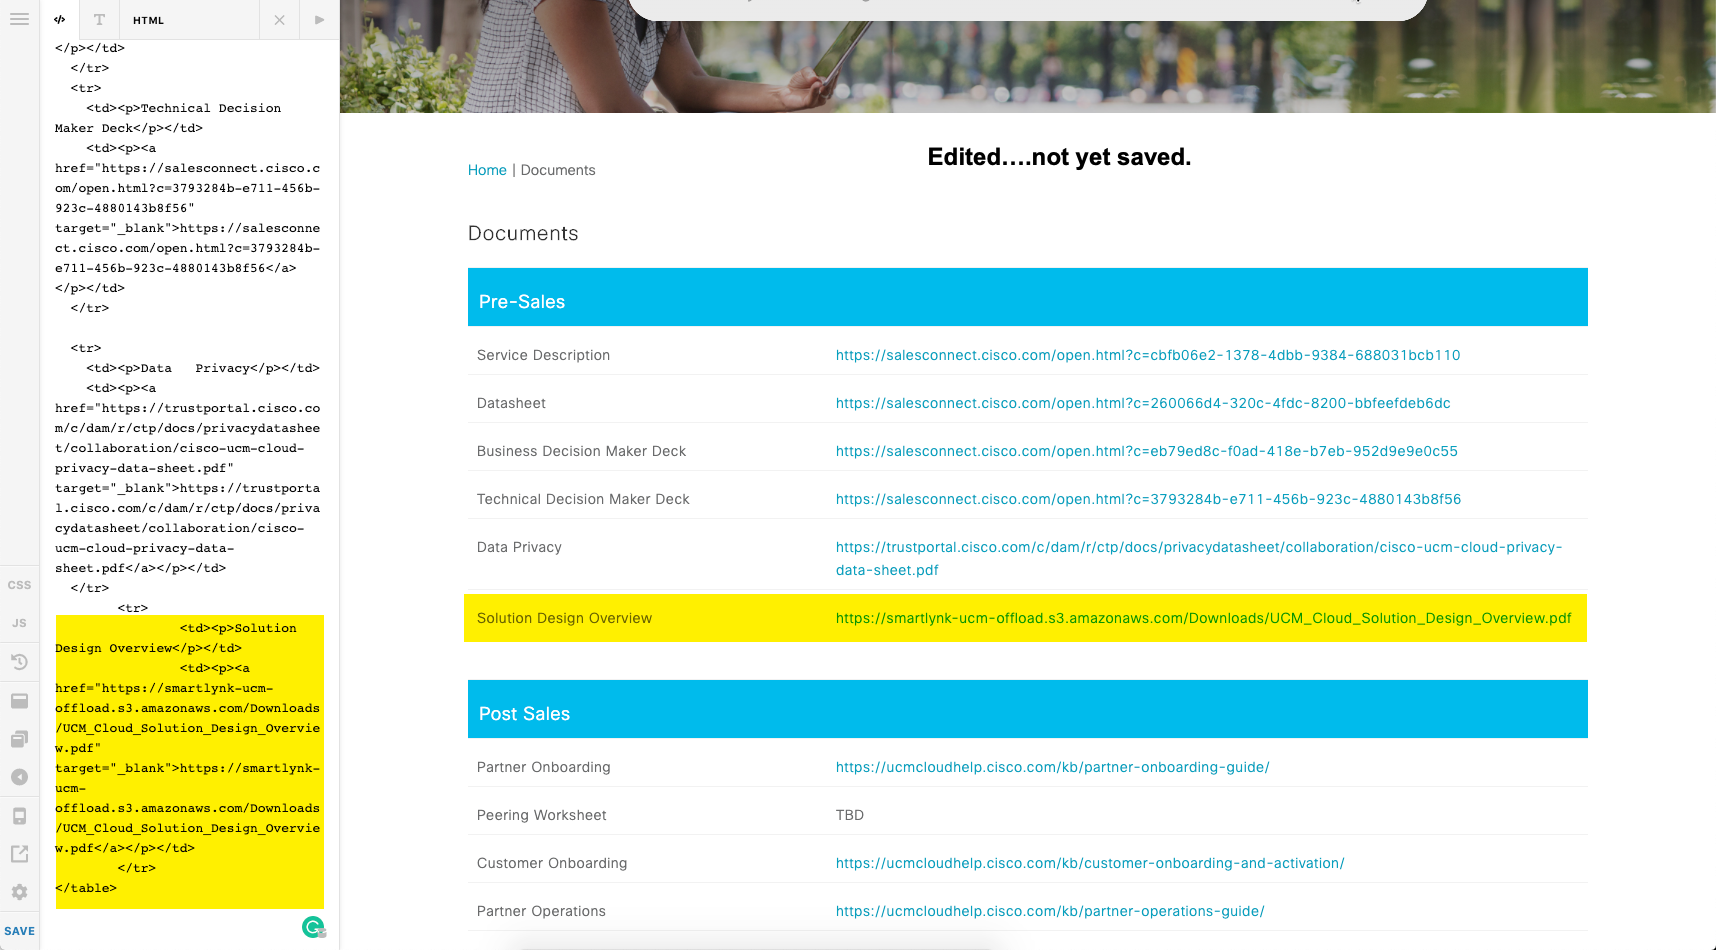
Task: Open revision history clock icon
Action: 19,661
